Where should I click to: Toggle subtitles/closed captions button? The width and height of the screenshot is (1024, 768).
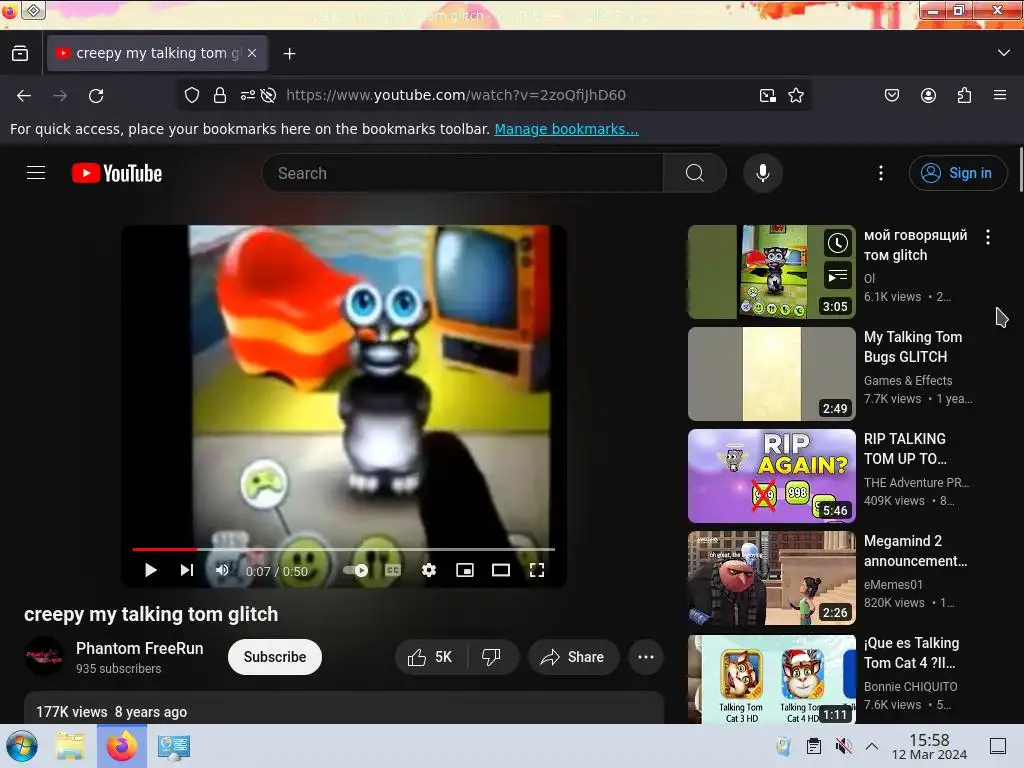coord(392,570)
